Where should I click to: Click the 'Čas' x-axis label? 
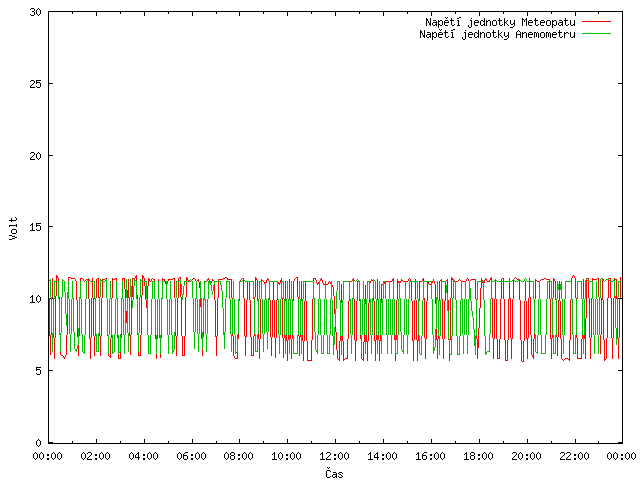[x=334, y=473]
